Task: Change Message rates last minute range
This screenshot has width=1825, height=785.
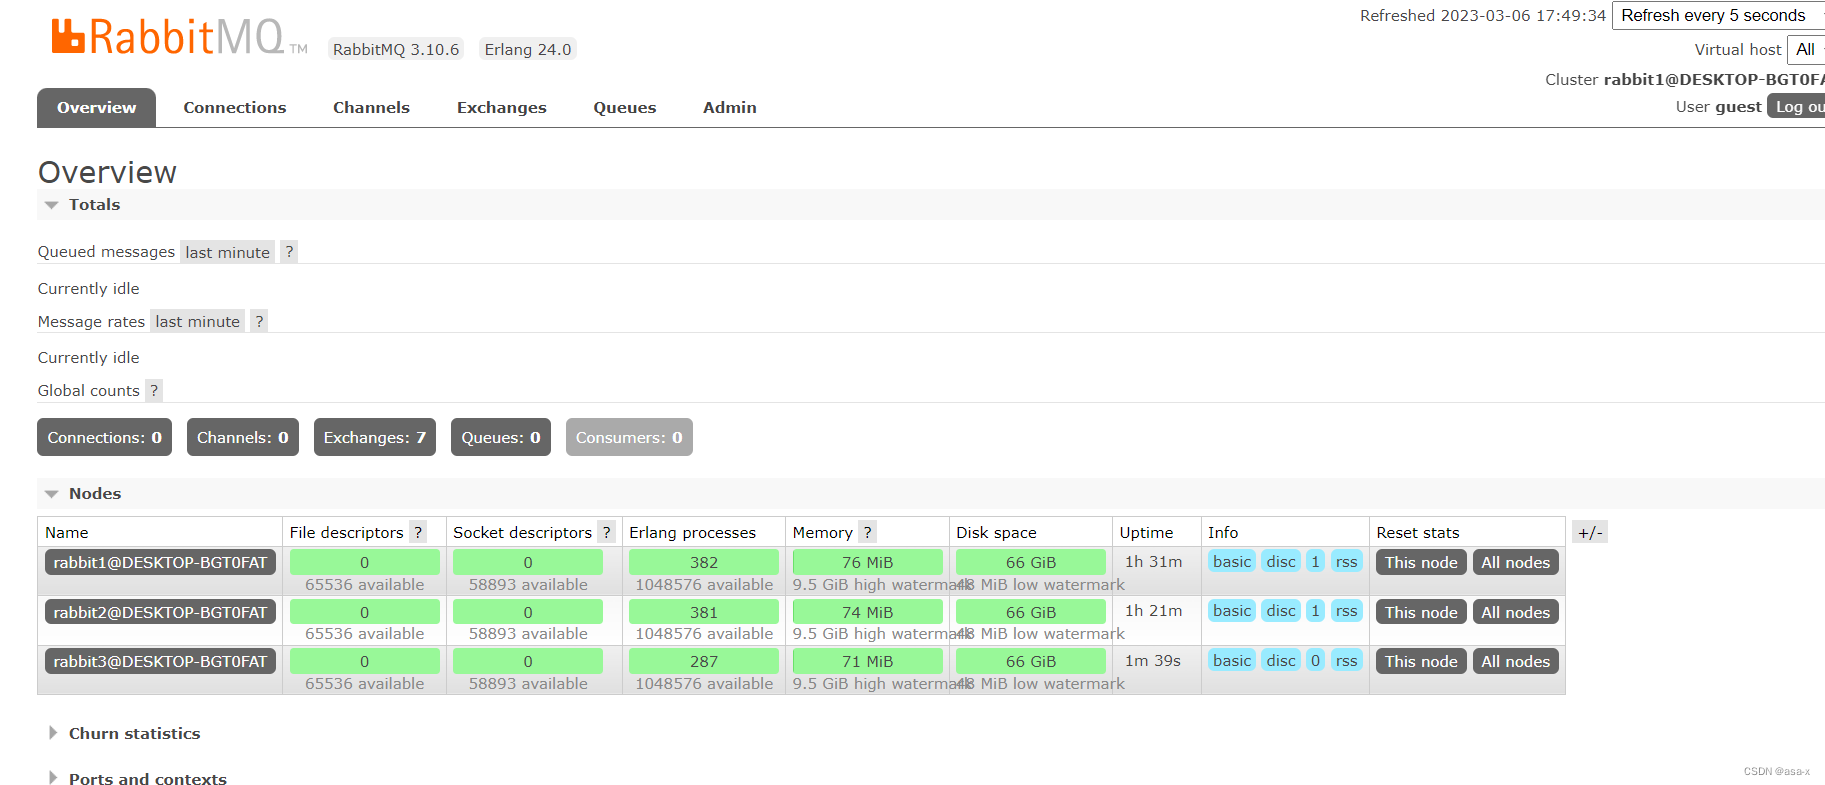Action: coord(197,321)
